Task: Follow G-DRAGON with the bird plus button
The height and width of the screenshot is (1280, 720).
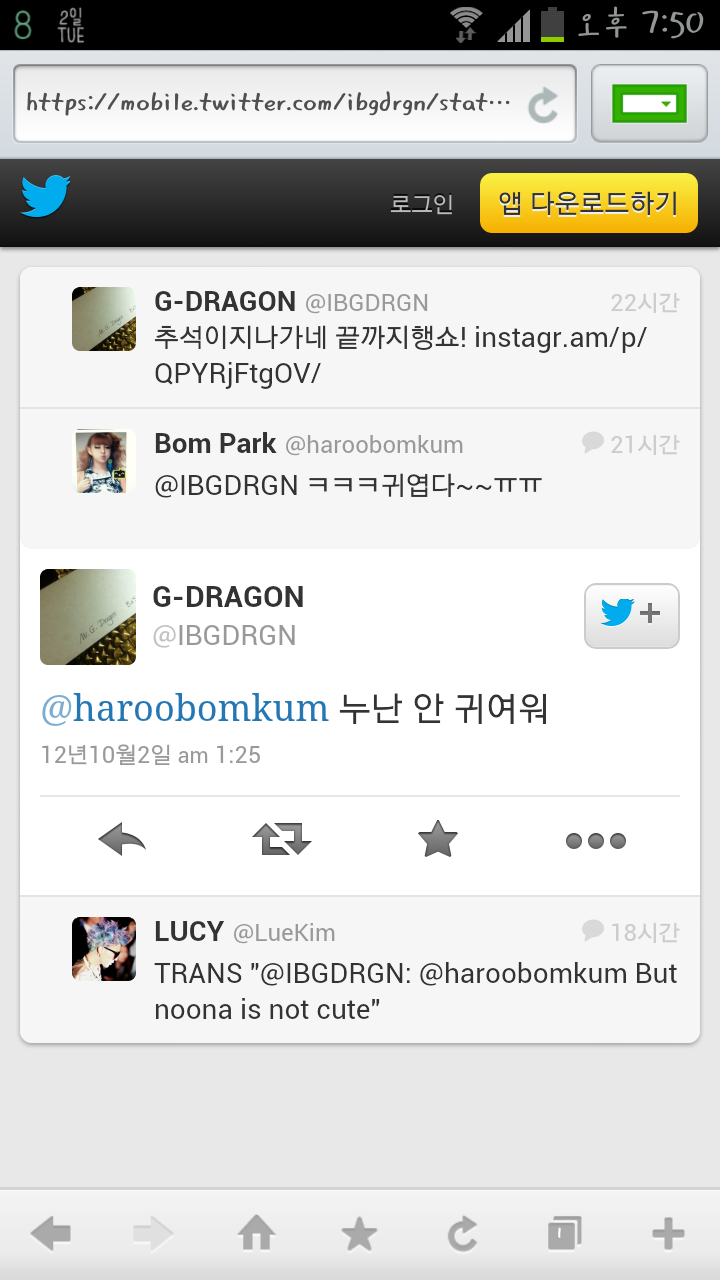Action: pos(632,616)
